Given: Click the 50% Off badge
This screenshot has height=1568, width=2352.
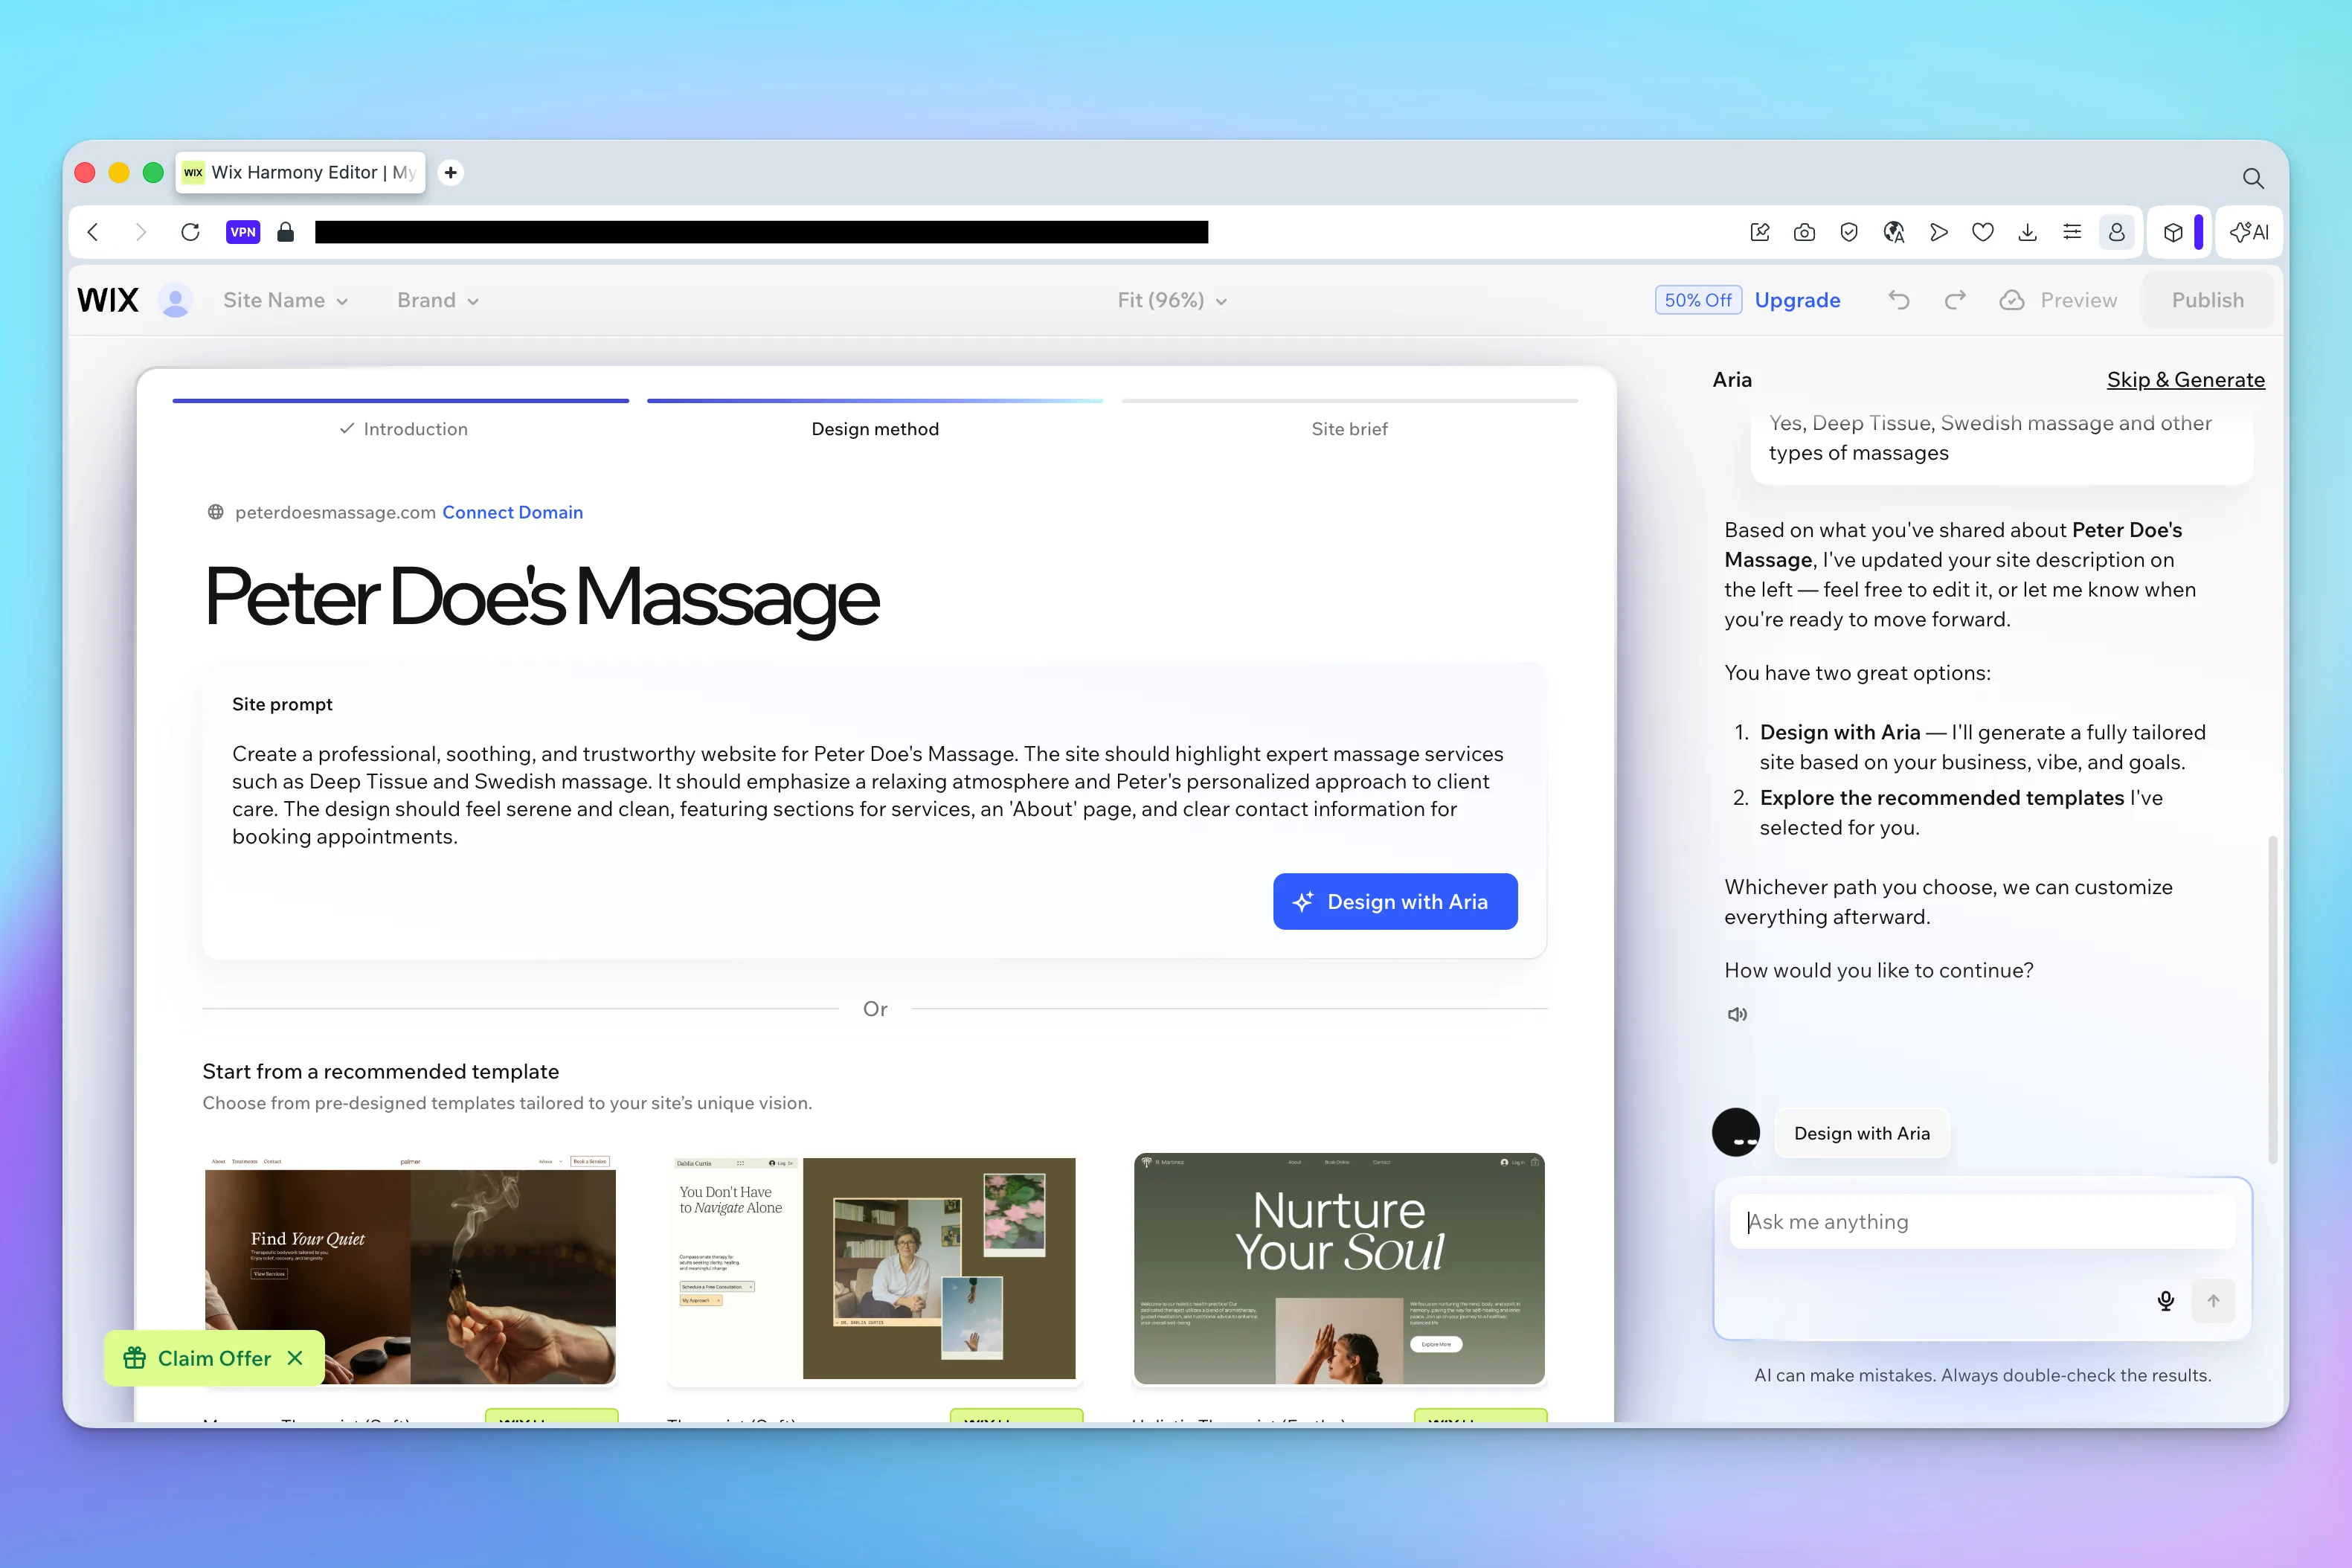Looking at the screenshot, I should 1697,300.
